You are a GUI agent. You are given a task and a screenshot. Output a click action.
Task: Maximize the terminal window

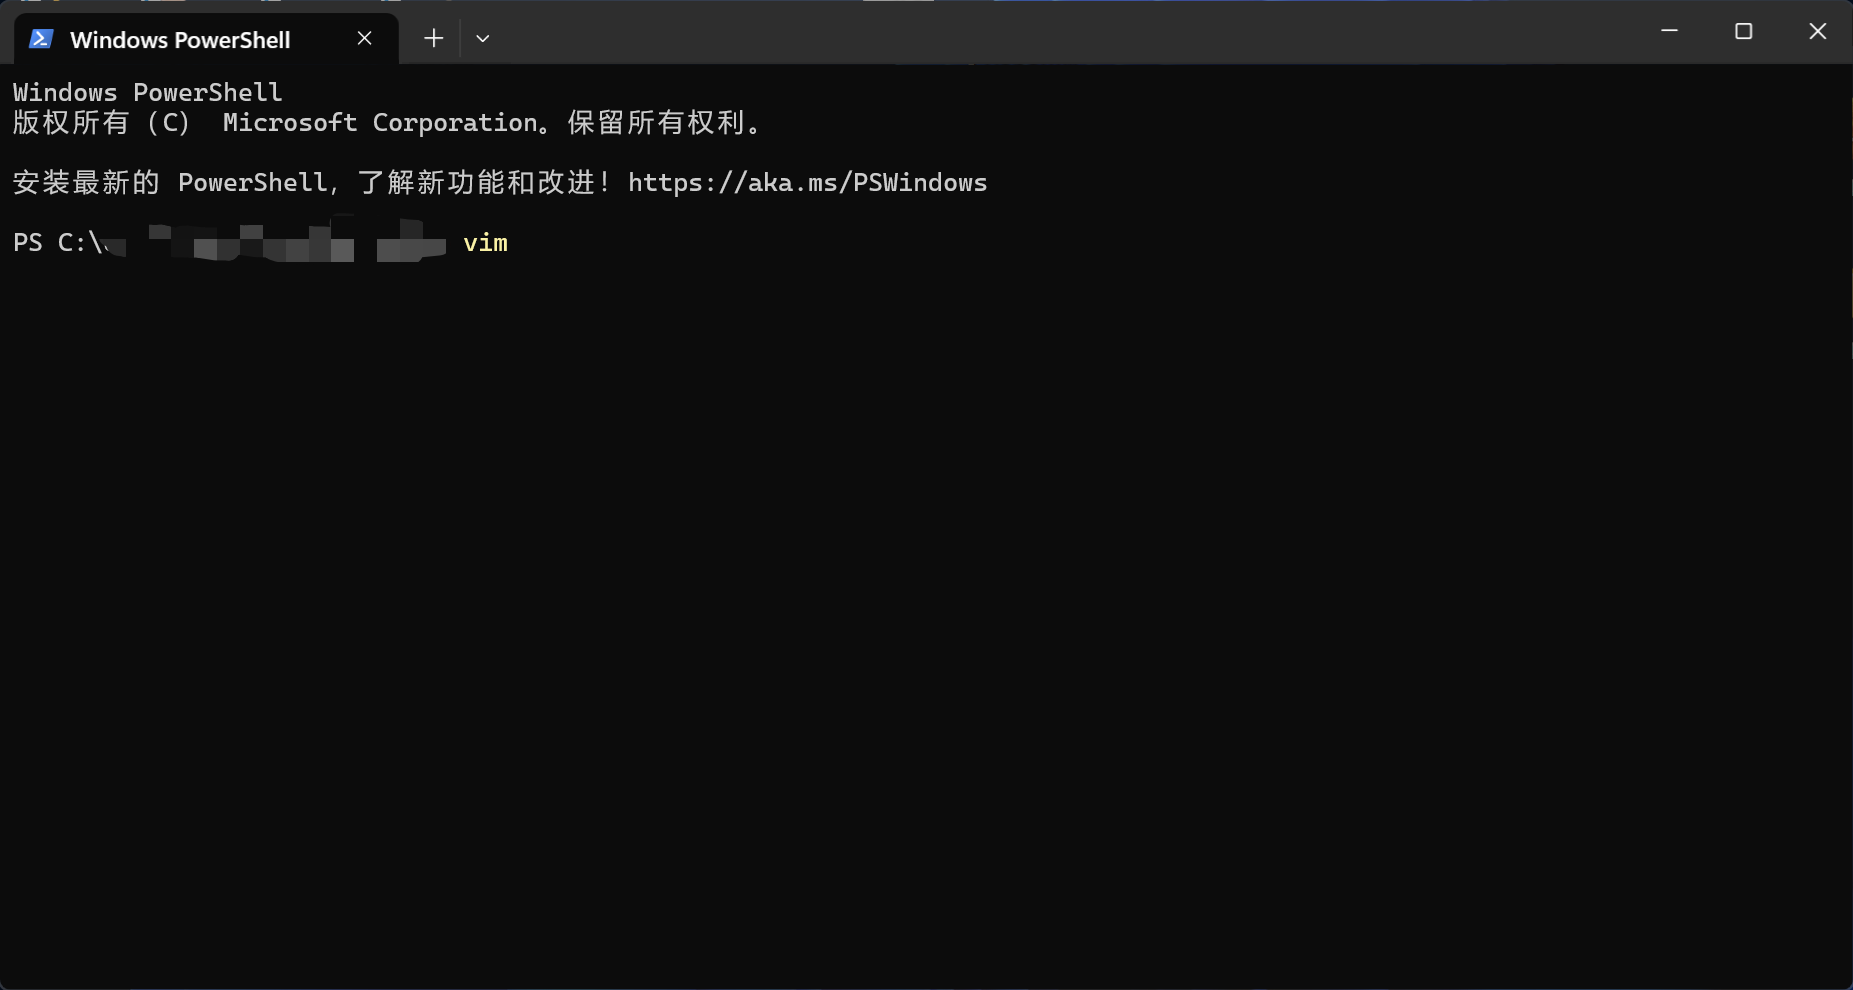pos(1743,31)
